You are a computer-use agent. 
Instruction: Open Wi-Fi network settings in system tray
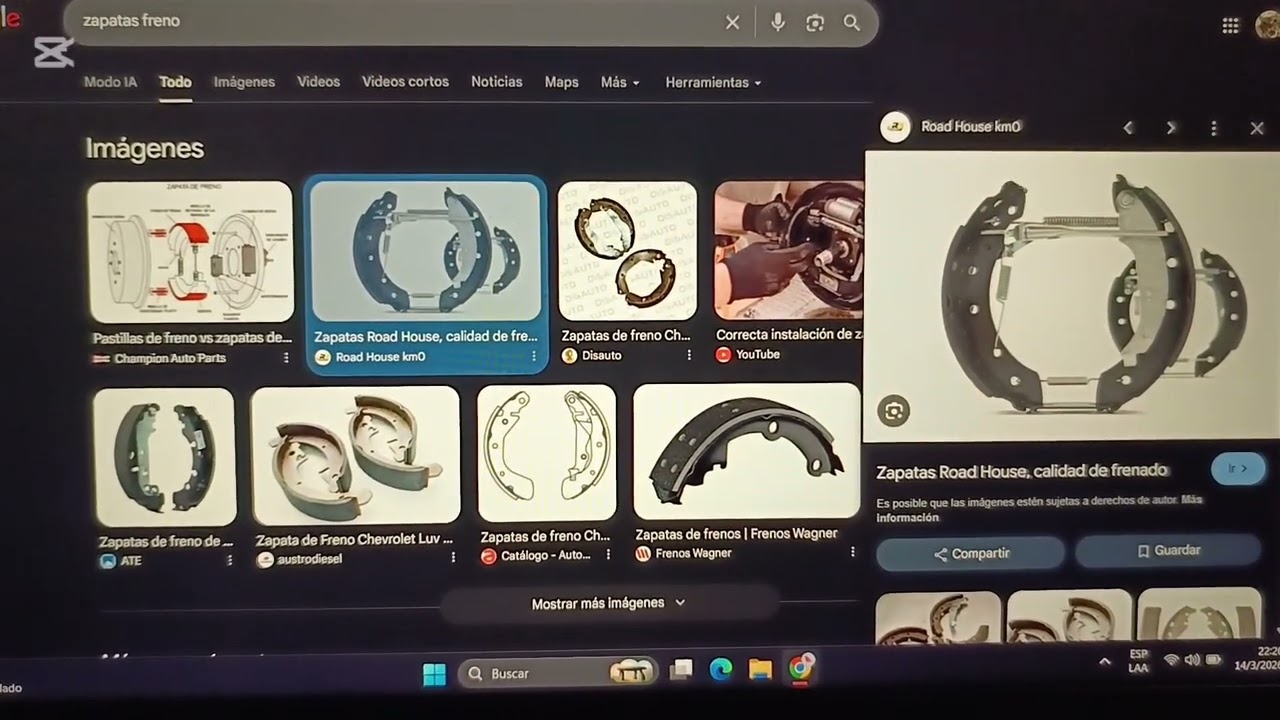[1170, 660]
